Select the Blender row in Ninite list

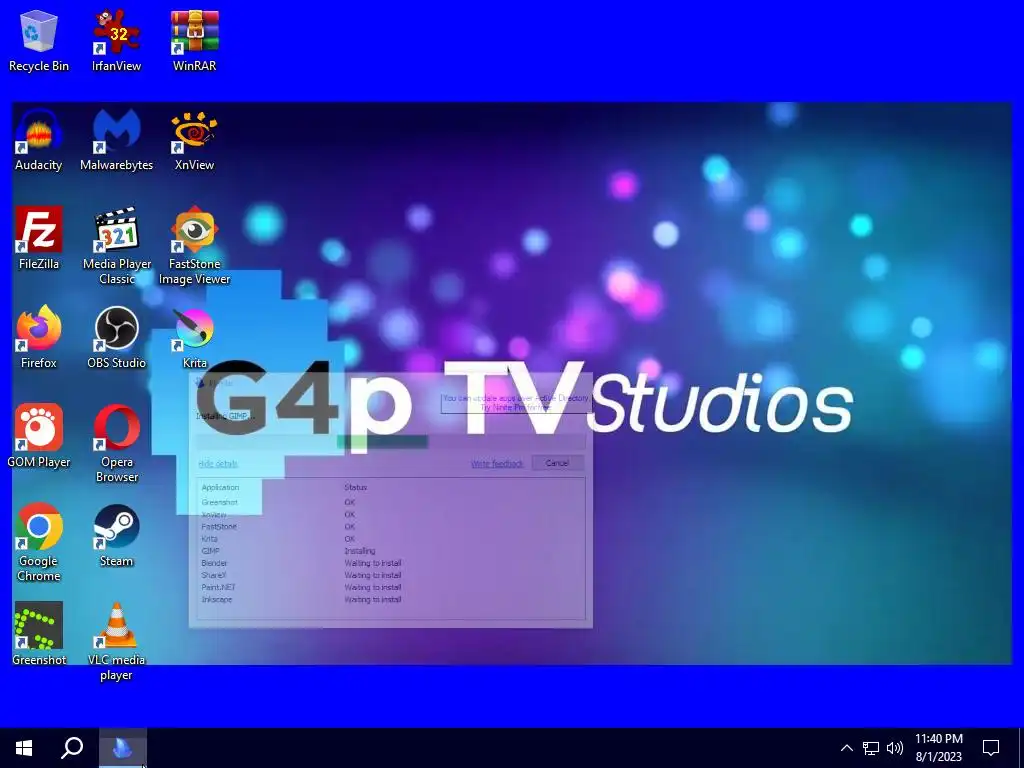(391, 563)
